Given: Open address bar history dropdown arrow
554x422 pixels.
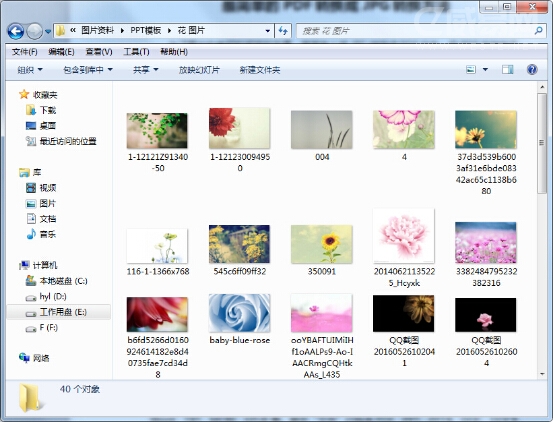Looking at the screenshot, I should click(267, 31).
